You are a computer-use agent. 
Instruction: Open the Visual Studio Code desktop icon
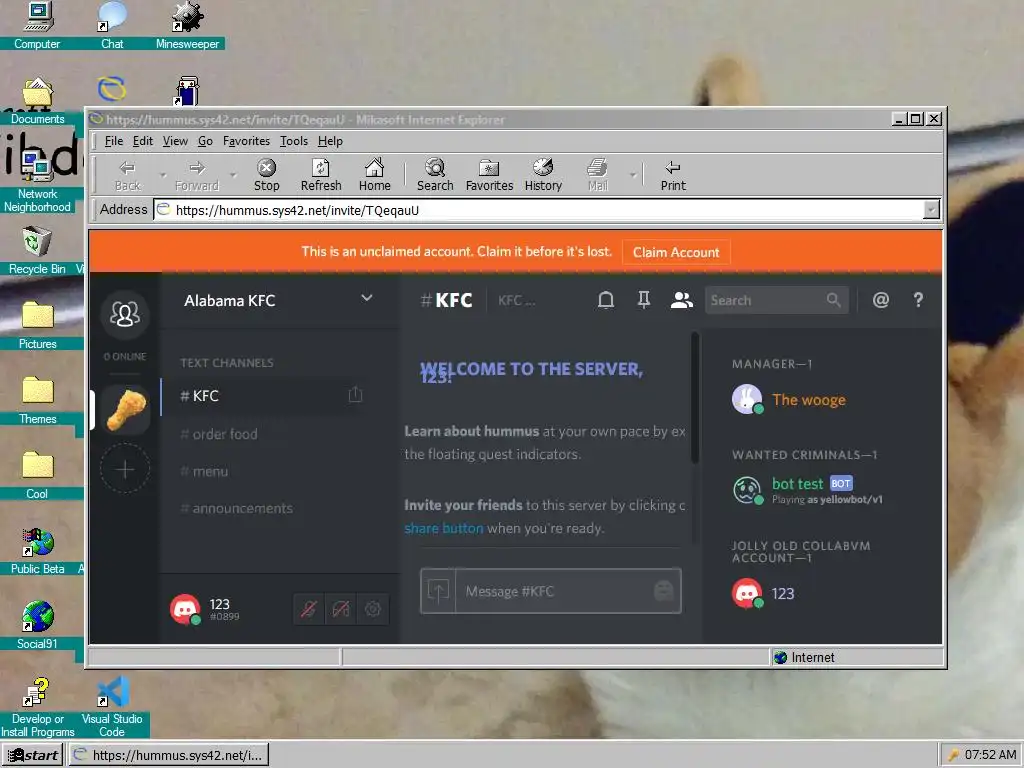pyautogui.click(x=112, y=707)
